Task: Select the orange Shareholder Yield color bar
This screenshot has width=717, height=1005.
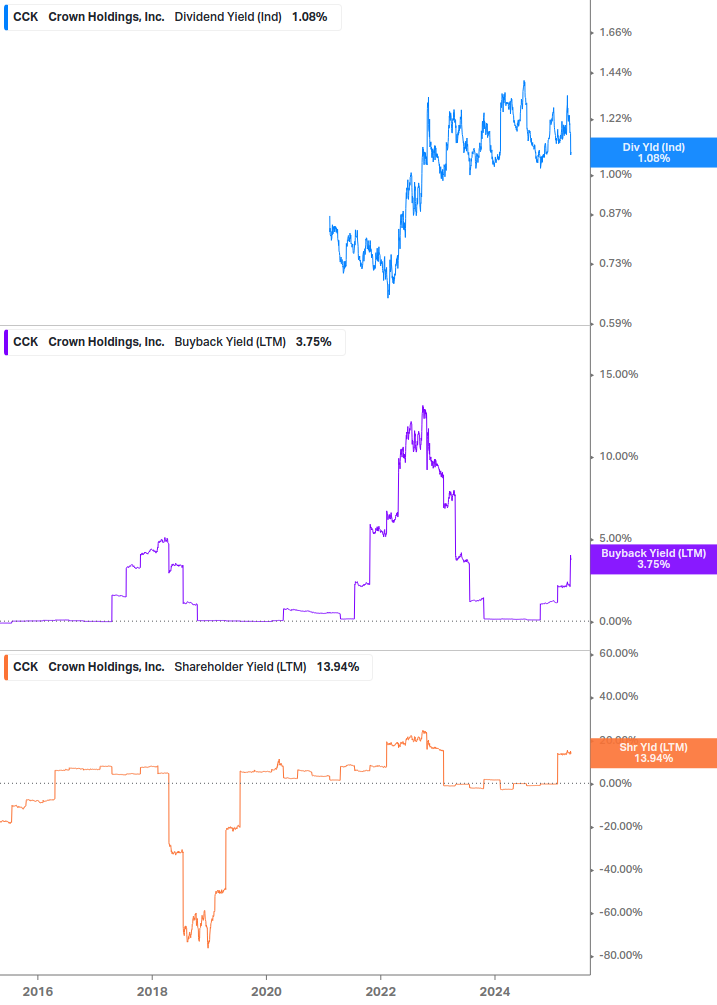Action: [x=6, y=667]
